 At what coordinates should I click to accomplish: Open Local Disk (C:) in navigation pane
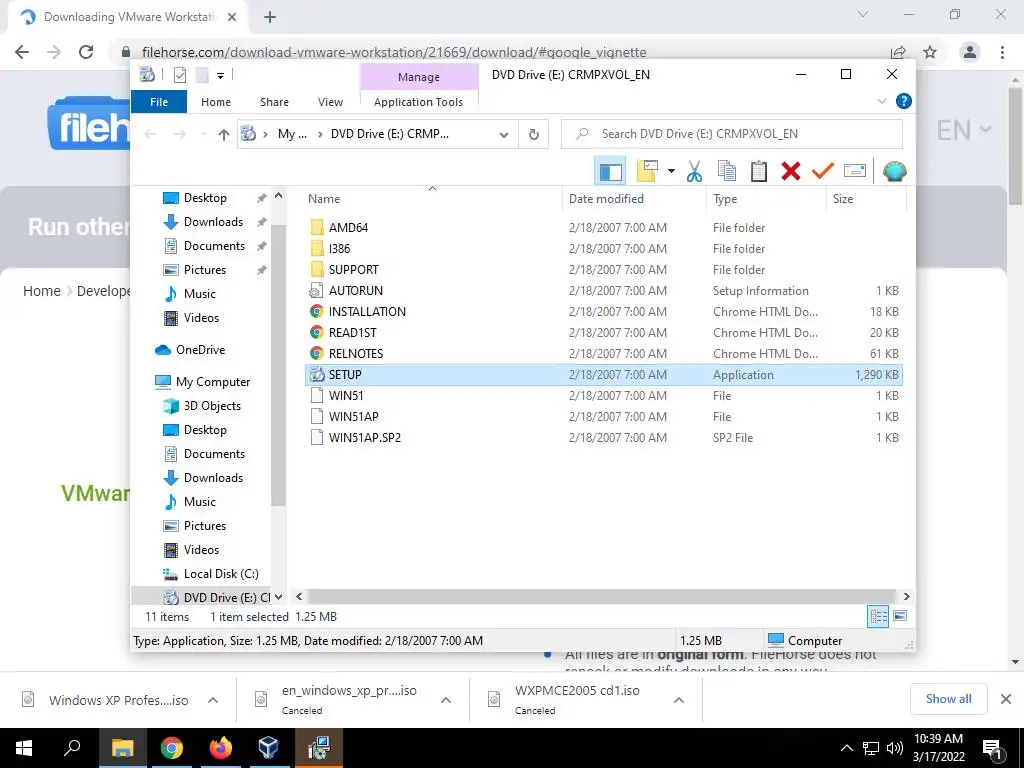point(221,573)
